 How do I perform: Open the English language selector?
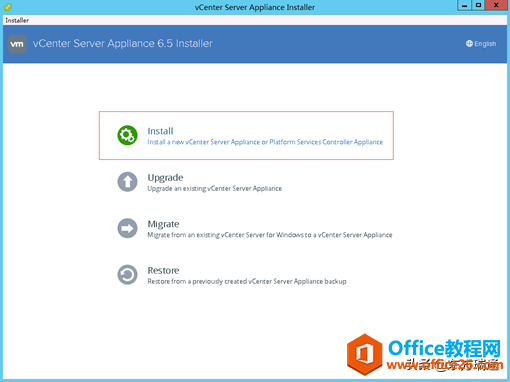pos(481,44)
